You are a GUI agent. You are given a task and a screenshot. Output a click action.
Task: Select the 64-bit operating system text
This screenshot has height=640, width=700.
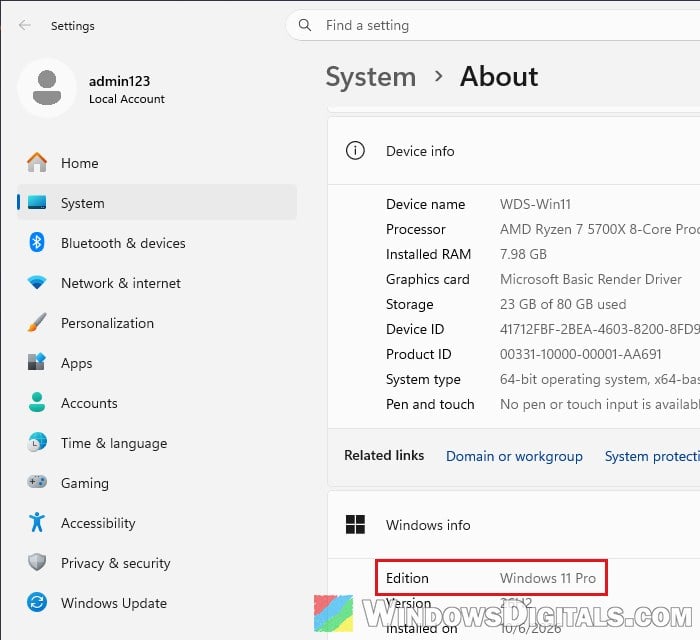(600, 379)
